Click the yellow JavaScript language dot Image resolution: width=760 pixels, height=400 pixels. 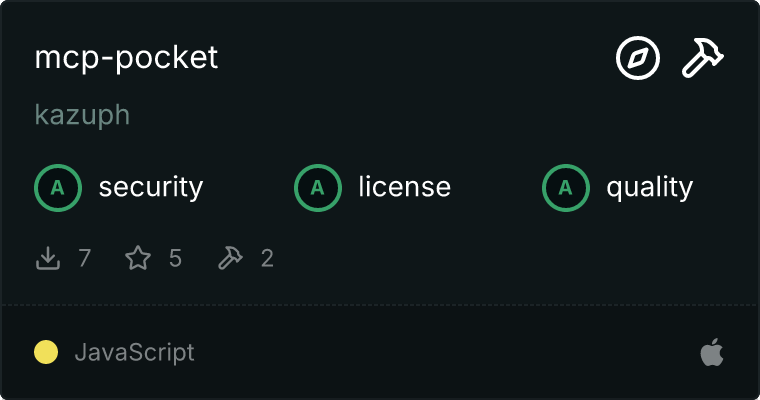pyautogui.click(x=46, y=352)
